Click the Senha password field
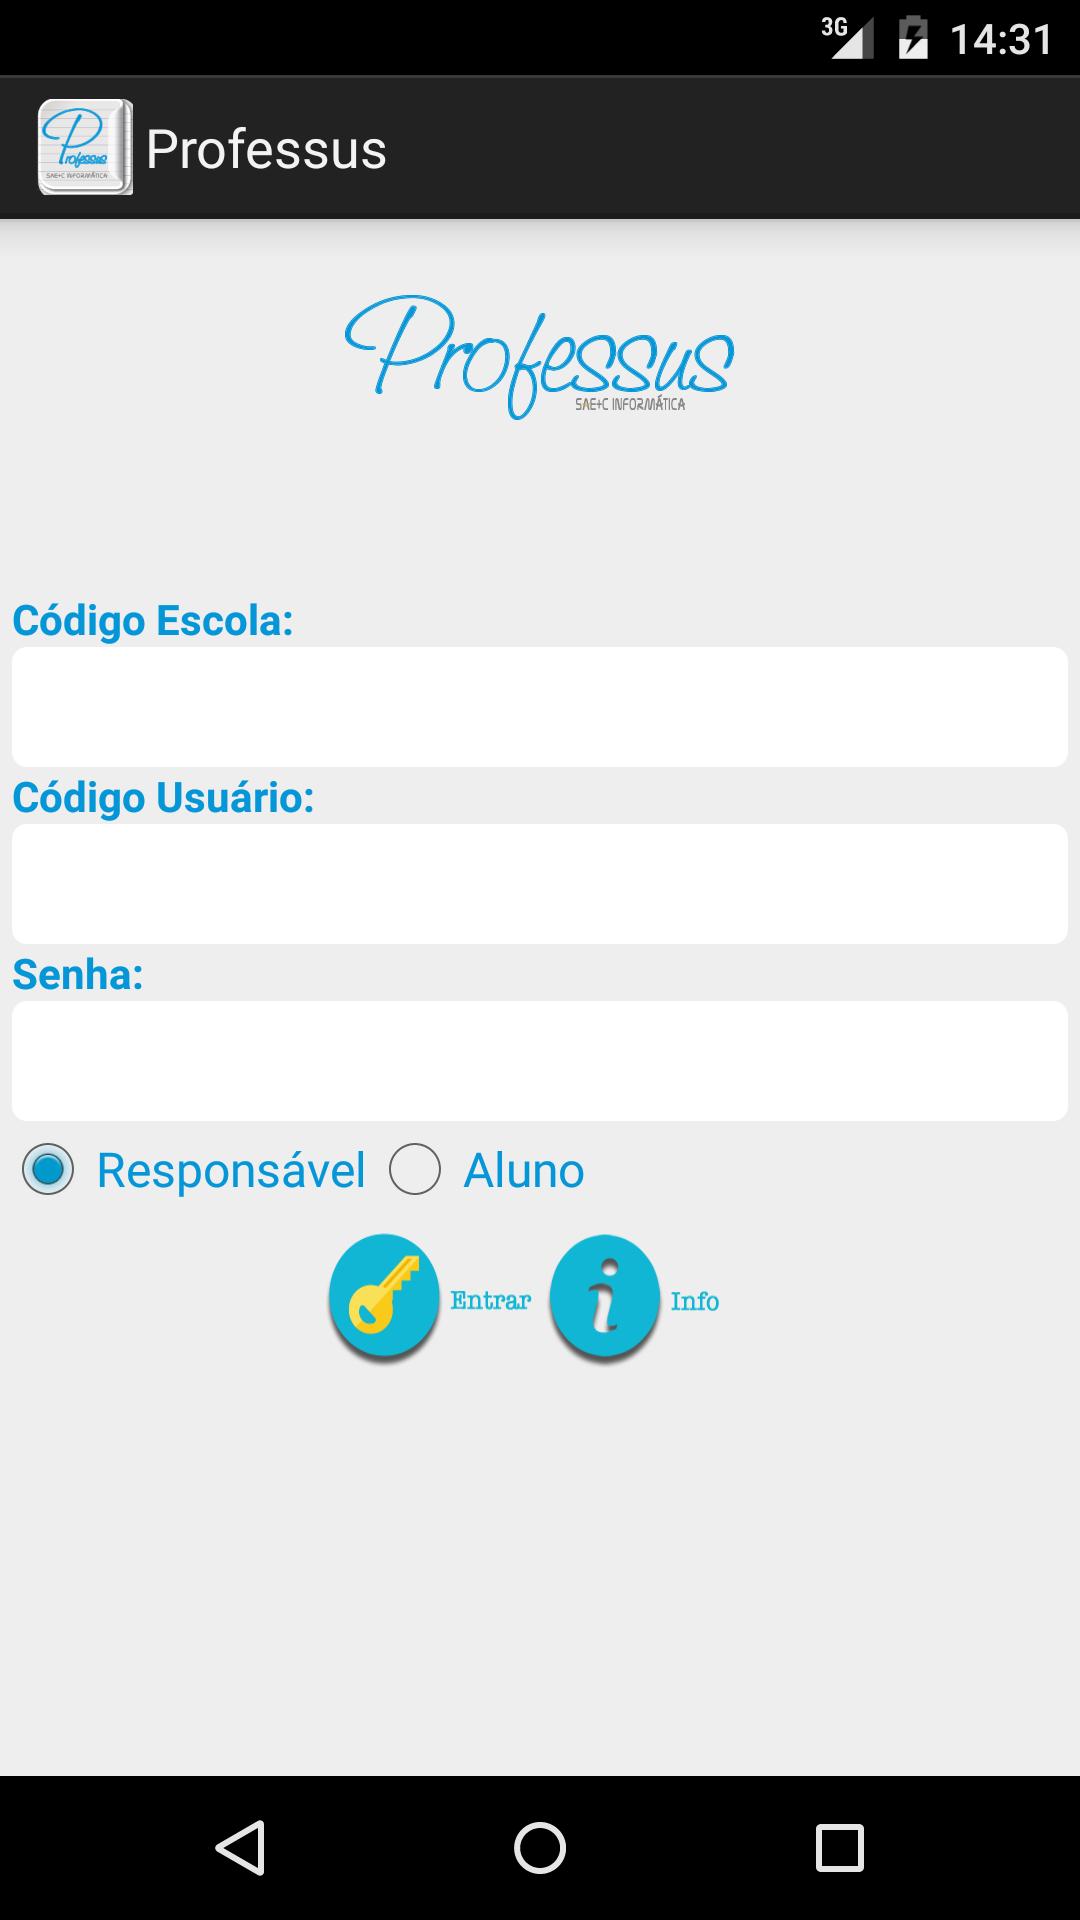 tap(540, 1061)
